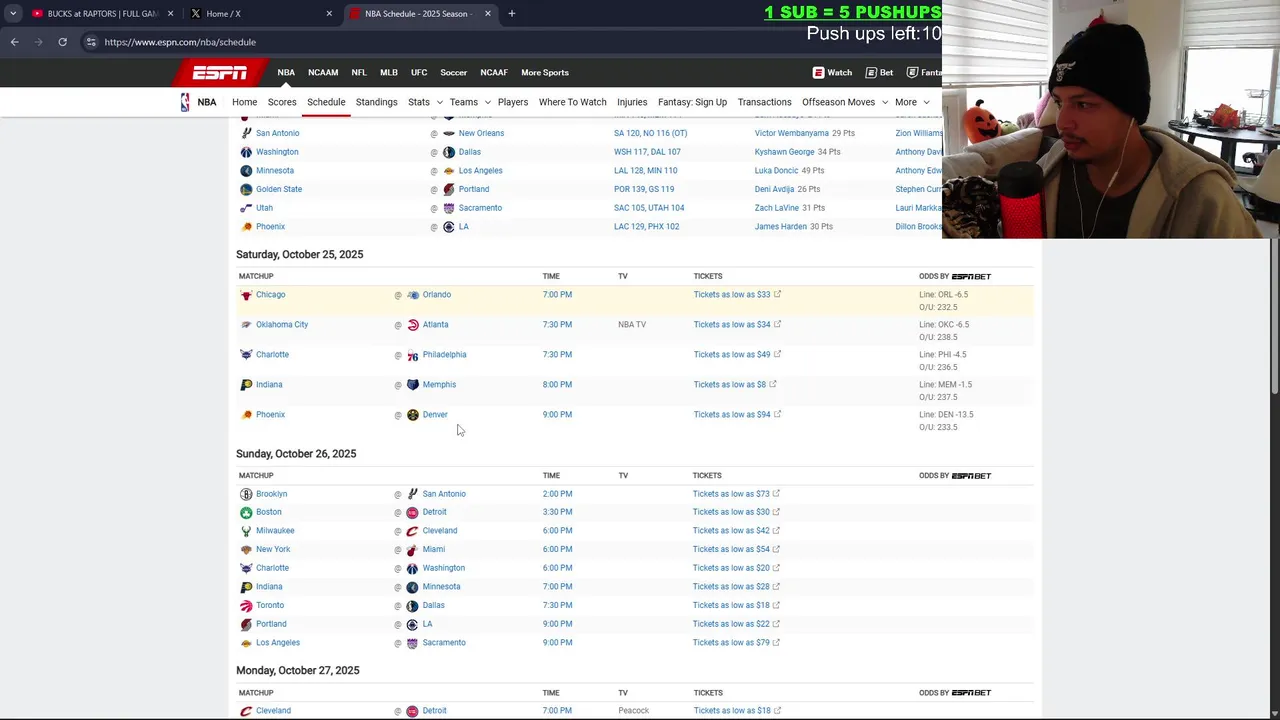Expand the Stats dropdown
1280x720 pixels.
click(439, 102)
